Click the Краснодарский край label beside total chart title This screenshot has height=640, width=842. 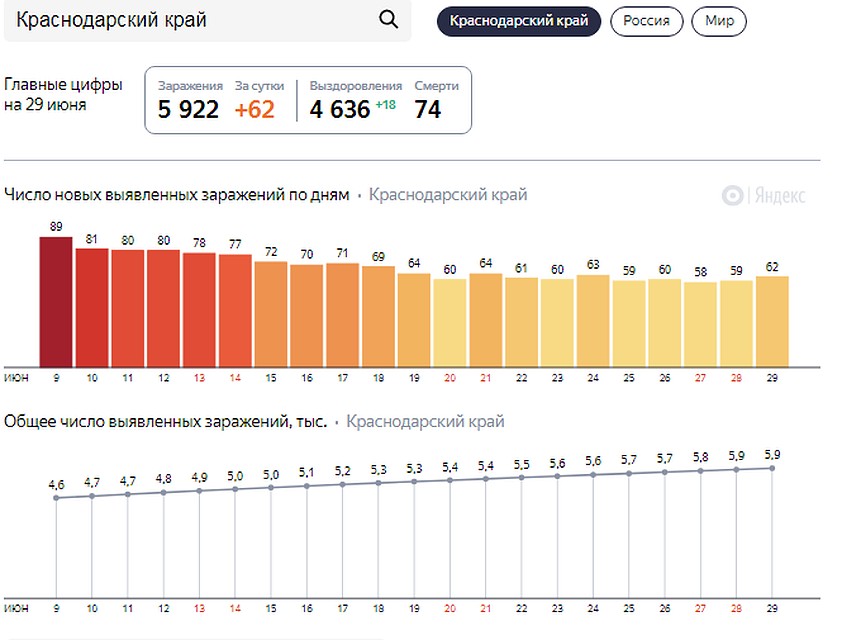coord(425,421)
